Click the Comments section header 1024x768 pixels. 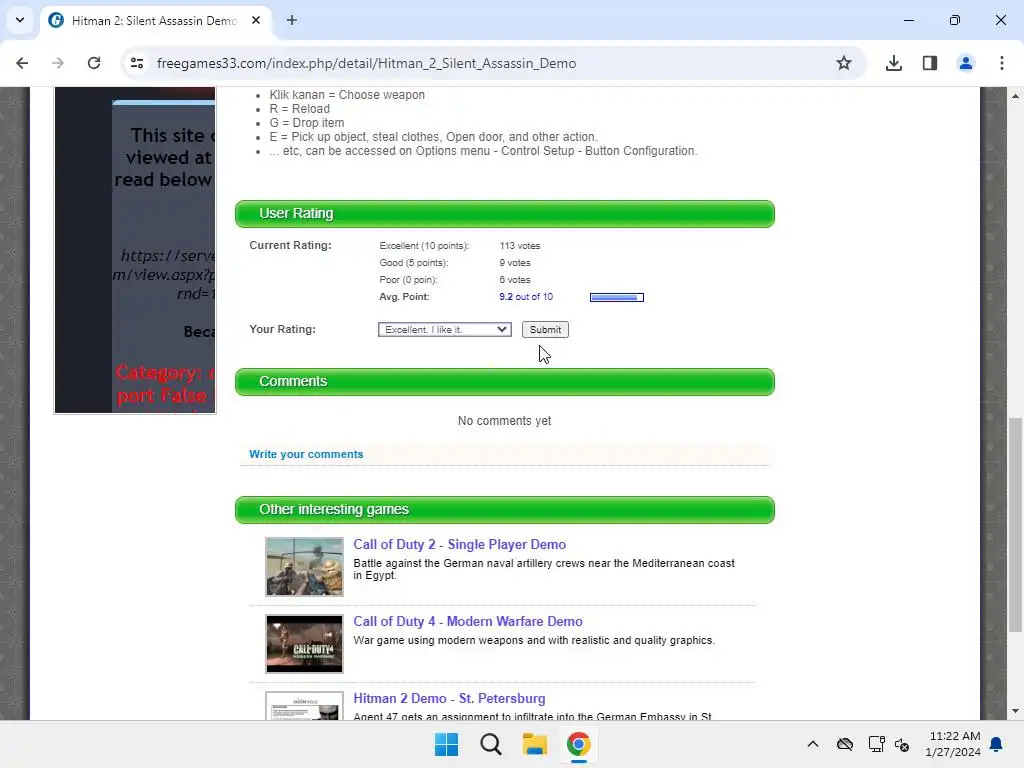coord(505,382)
